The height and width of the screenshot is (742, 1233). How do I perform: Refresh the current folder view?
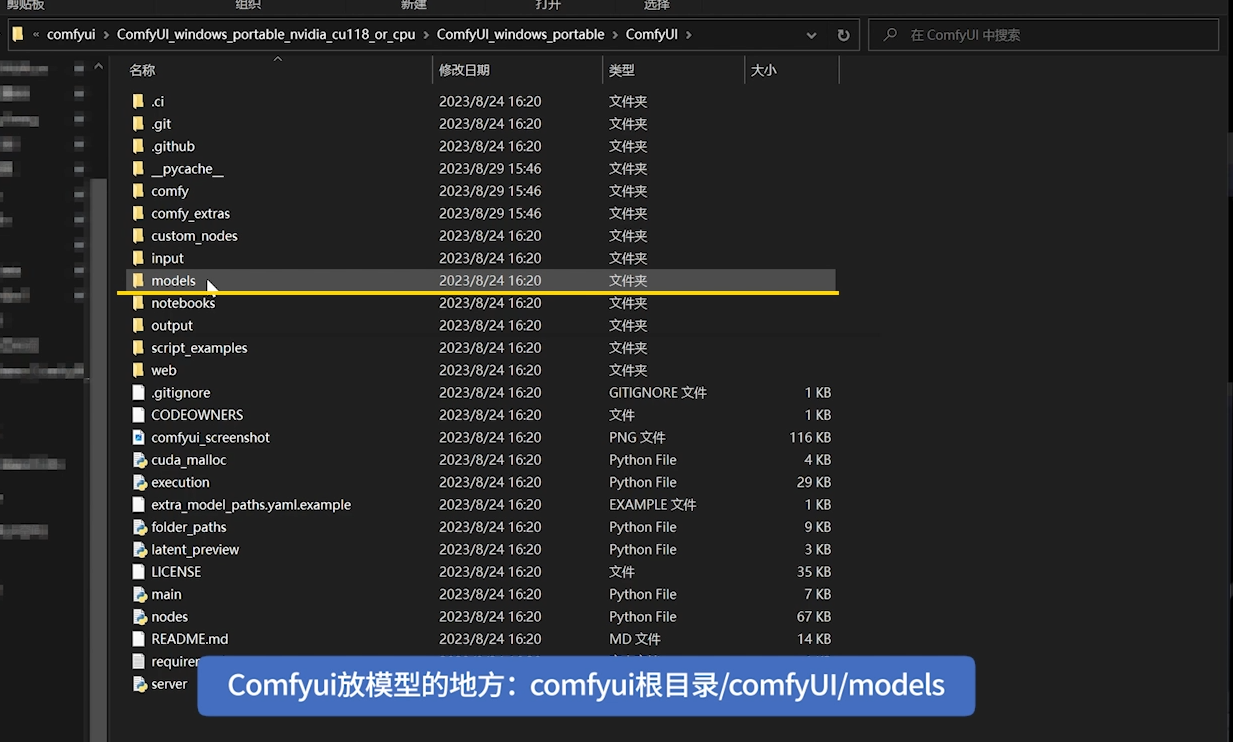click(843, 35)
